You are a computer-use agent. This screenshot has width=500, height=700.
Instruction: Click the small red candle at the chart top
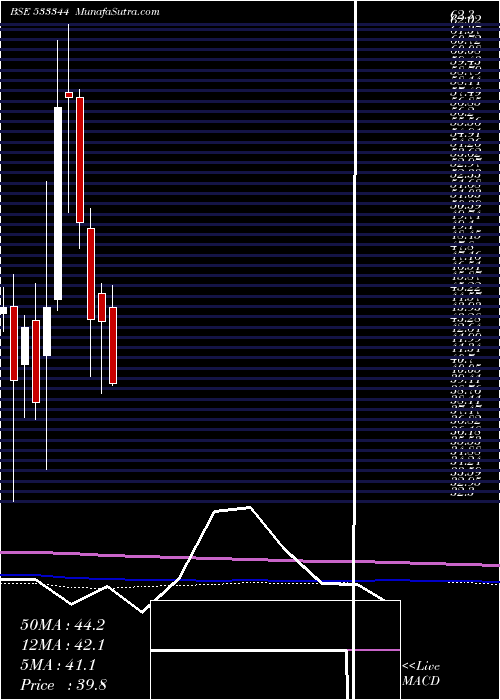[69, 95]
